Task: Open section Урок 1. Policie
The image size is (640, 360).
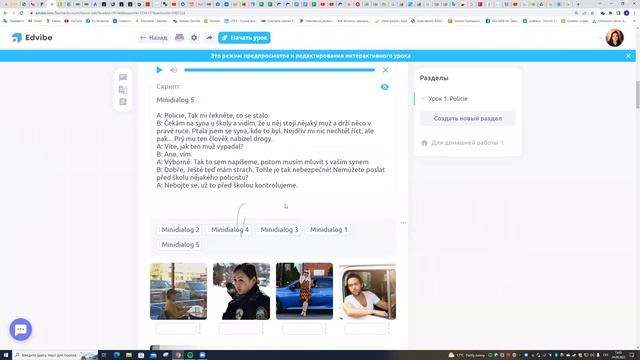Action: [x=448, y=99]
